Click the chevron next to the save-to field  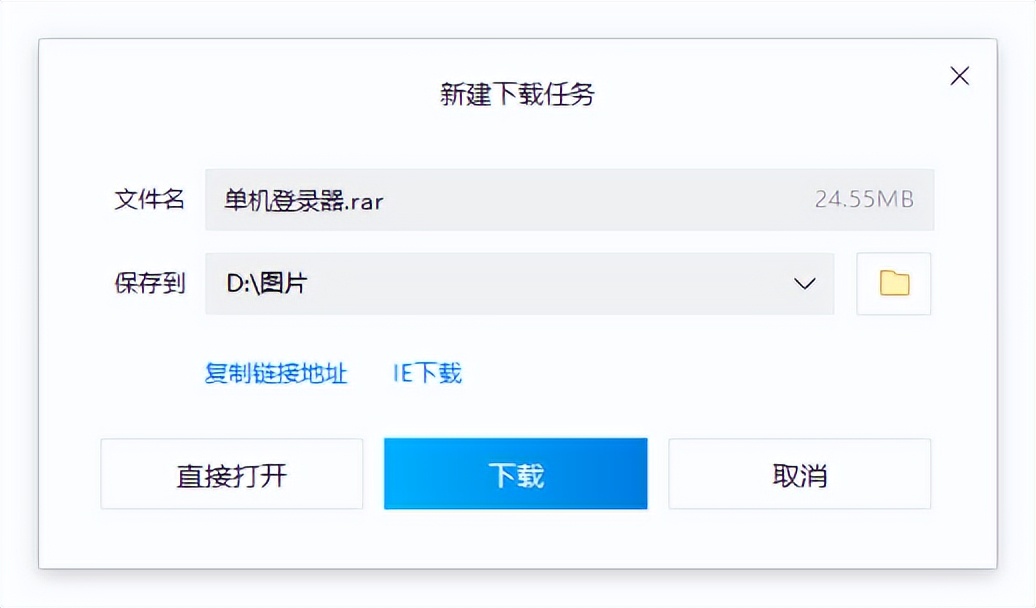pos(804,284)
